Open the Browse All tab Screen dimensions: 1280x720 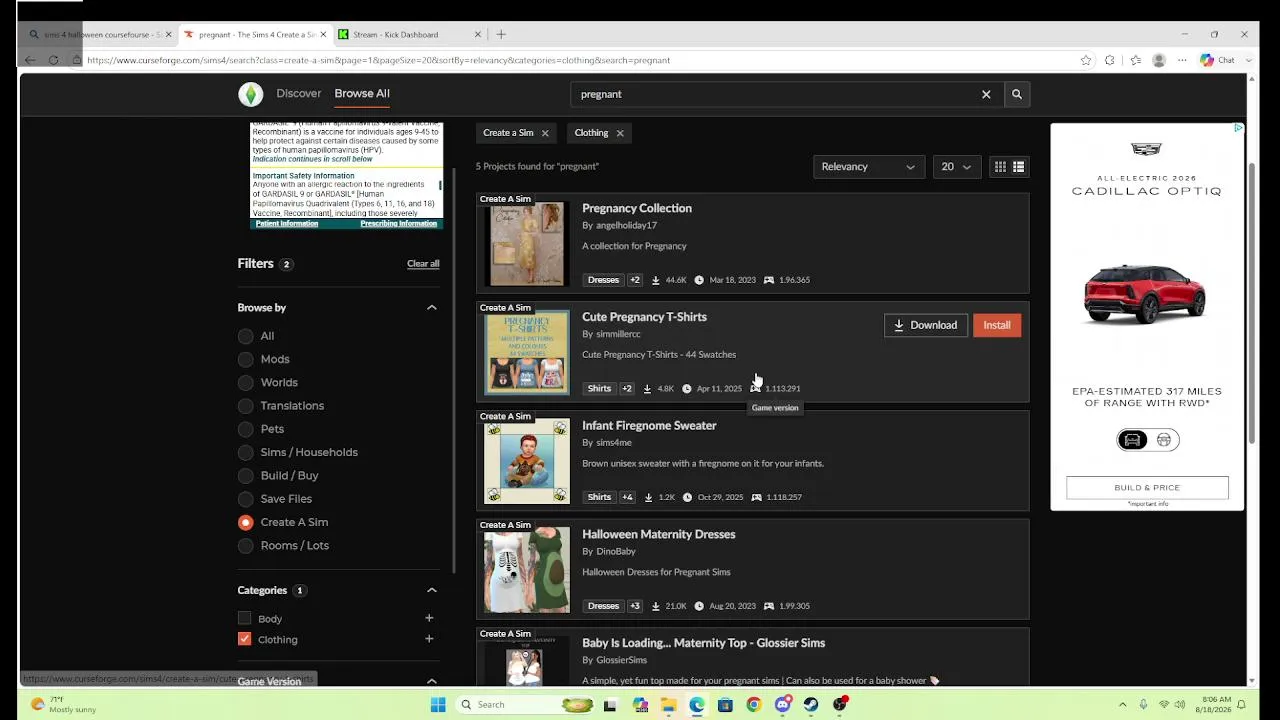point(362,94)
